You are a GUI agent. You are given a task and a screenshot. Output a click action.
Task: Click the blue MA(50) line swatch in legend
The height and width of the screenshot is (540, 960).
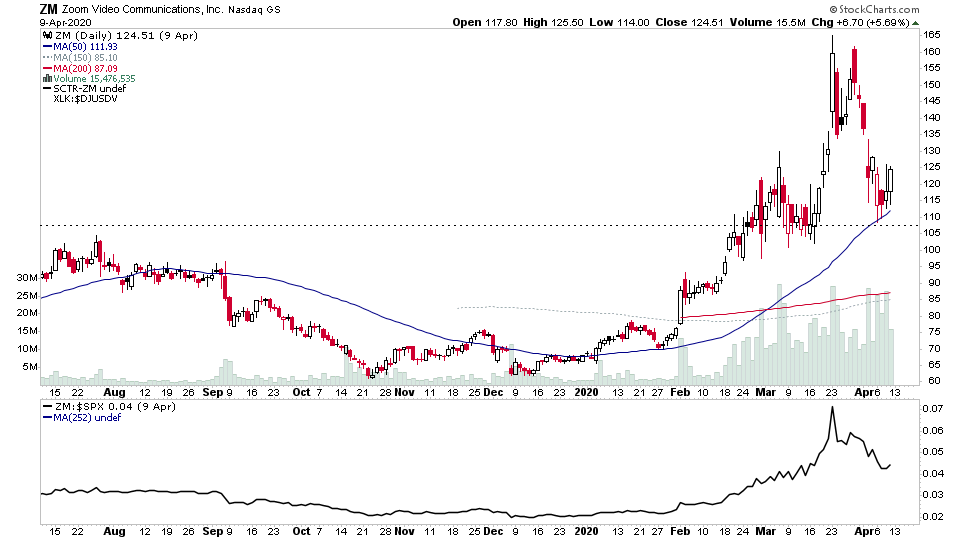pos(47,47)
